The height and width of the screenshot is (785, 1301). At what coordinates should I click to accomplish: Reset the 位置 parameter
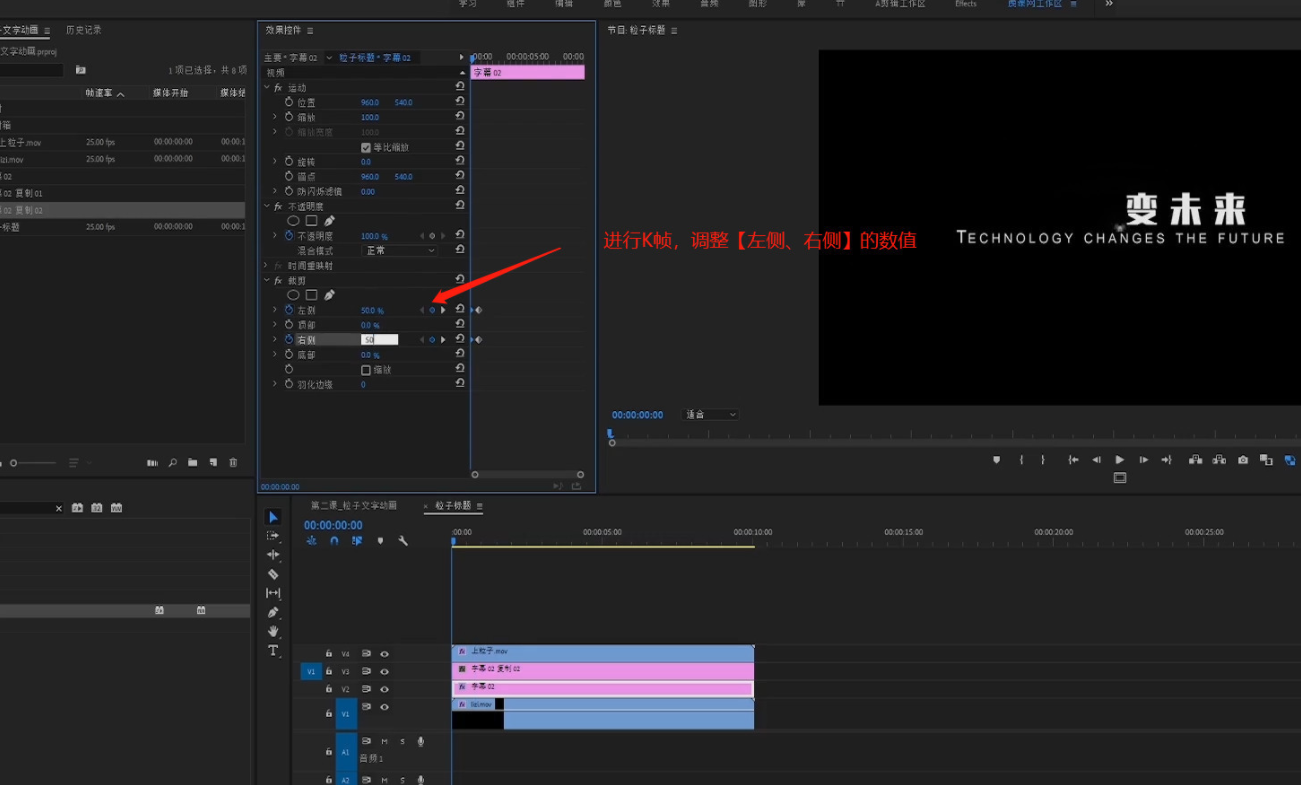[x=460, y=102]
